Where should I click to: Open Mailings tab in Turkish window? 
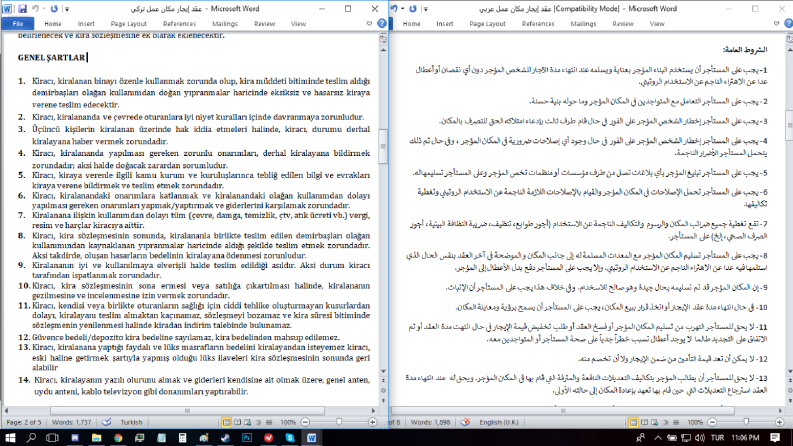(225, 24)
